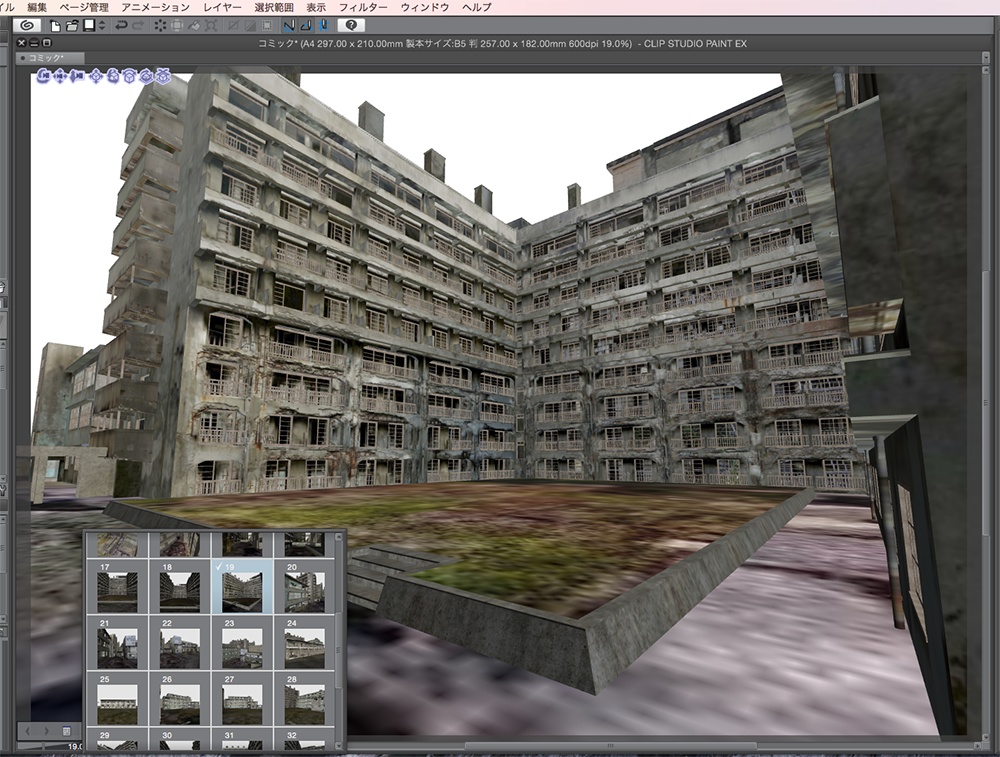1000x757 pixels.
Task: Save the comic with the Save icon
Action: pos(89,26)
